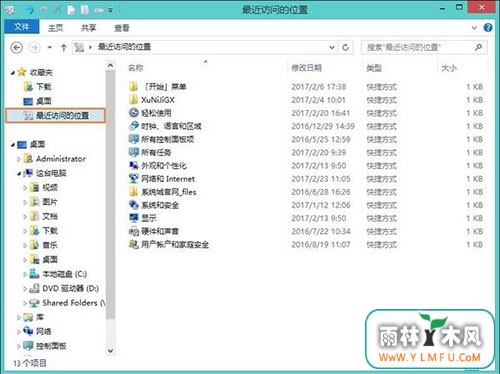500x374 pixels.
Task: Switch to the 查看 ribbon tab
Action: click(x=122, y=28)
